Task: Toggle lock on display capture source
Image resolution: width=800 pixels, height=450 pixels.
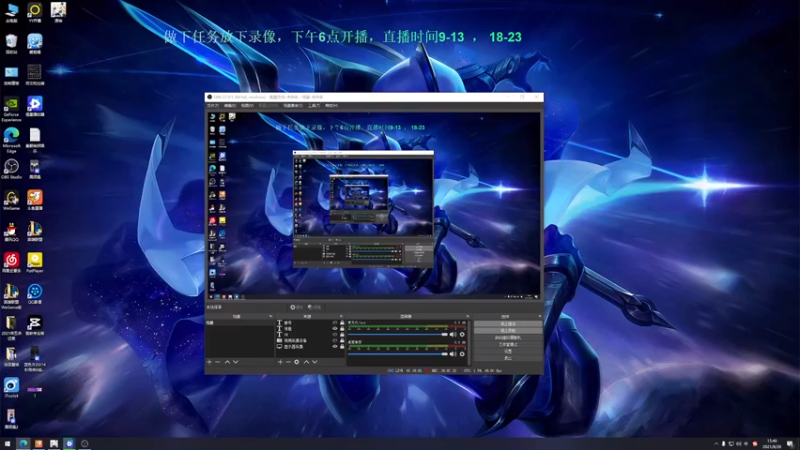Action: (342, 346)
